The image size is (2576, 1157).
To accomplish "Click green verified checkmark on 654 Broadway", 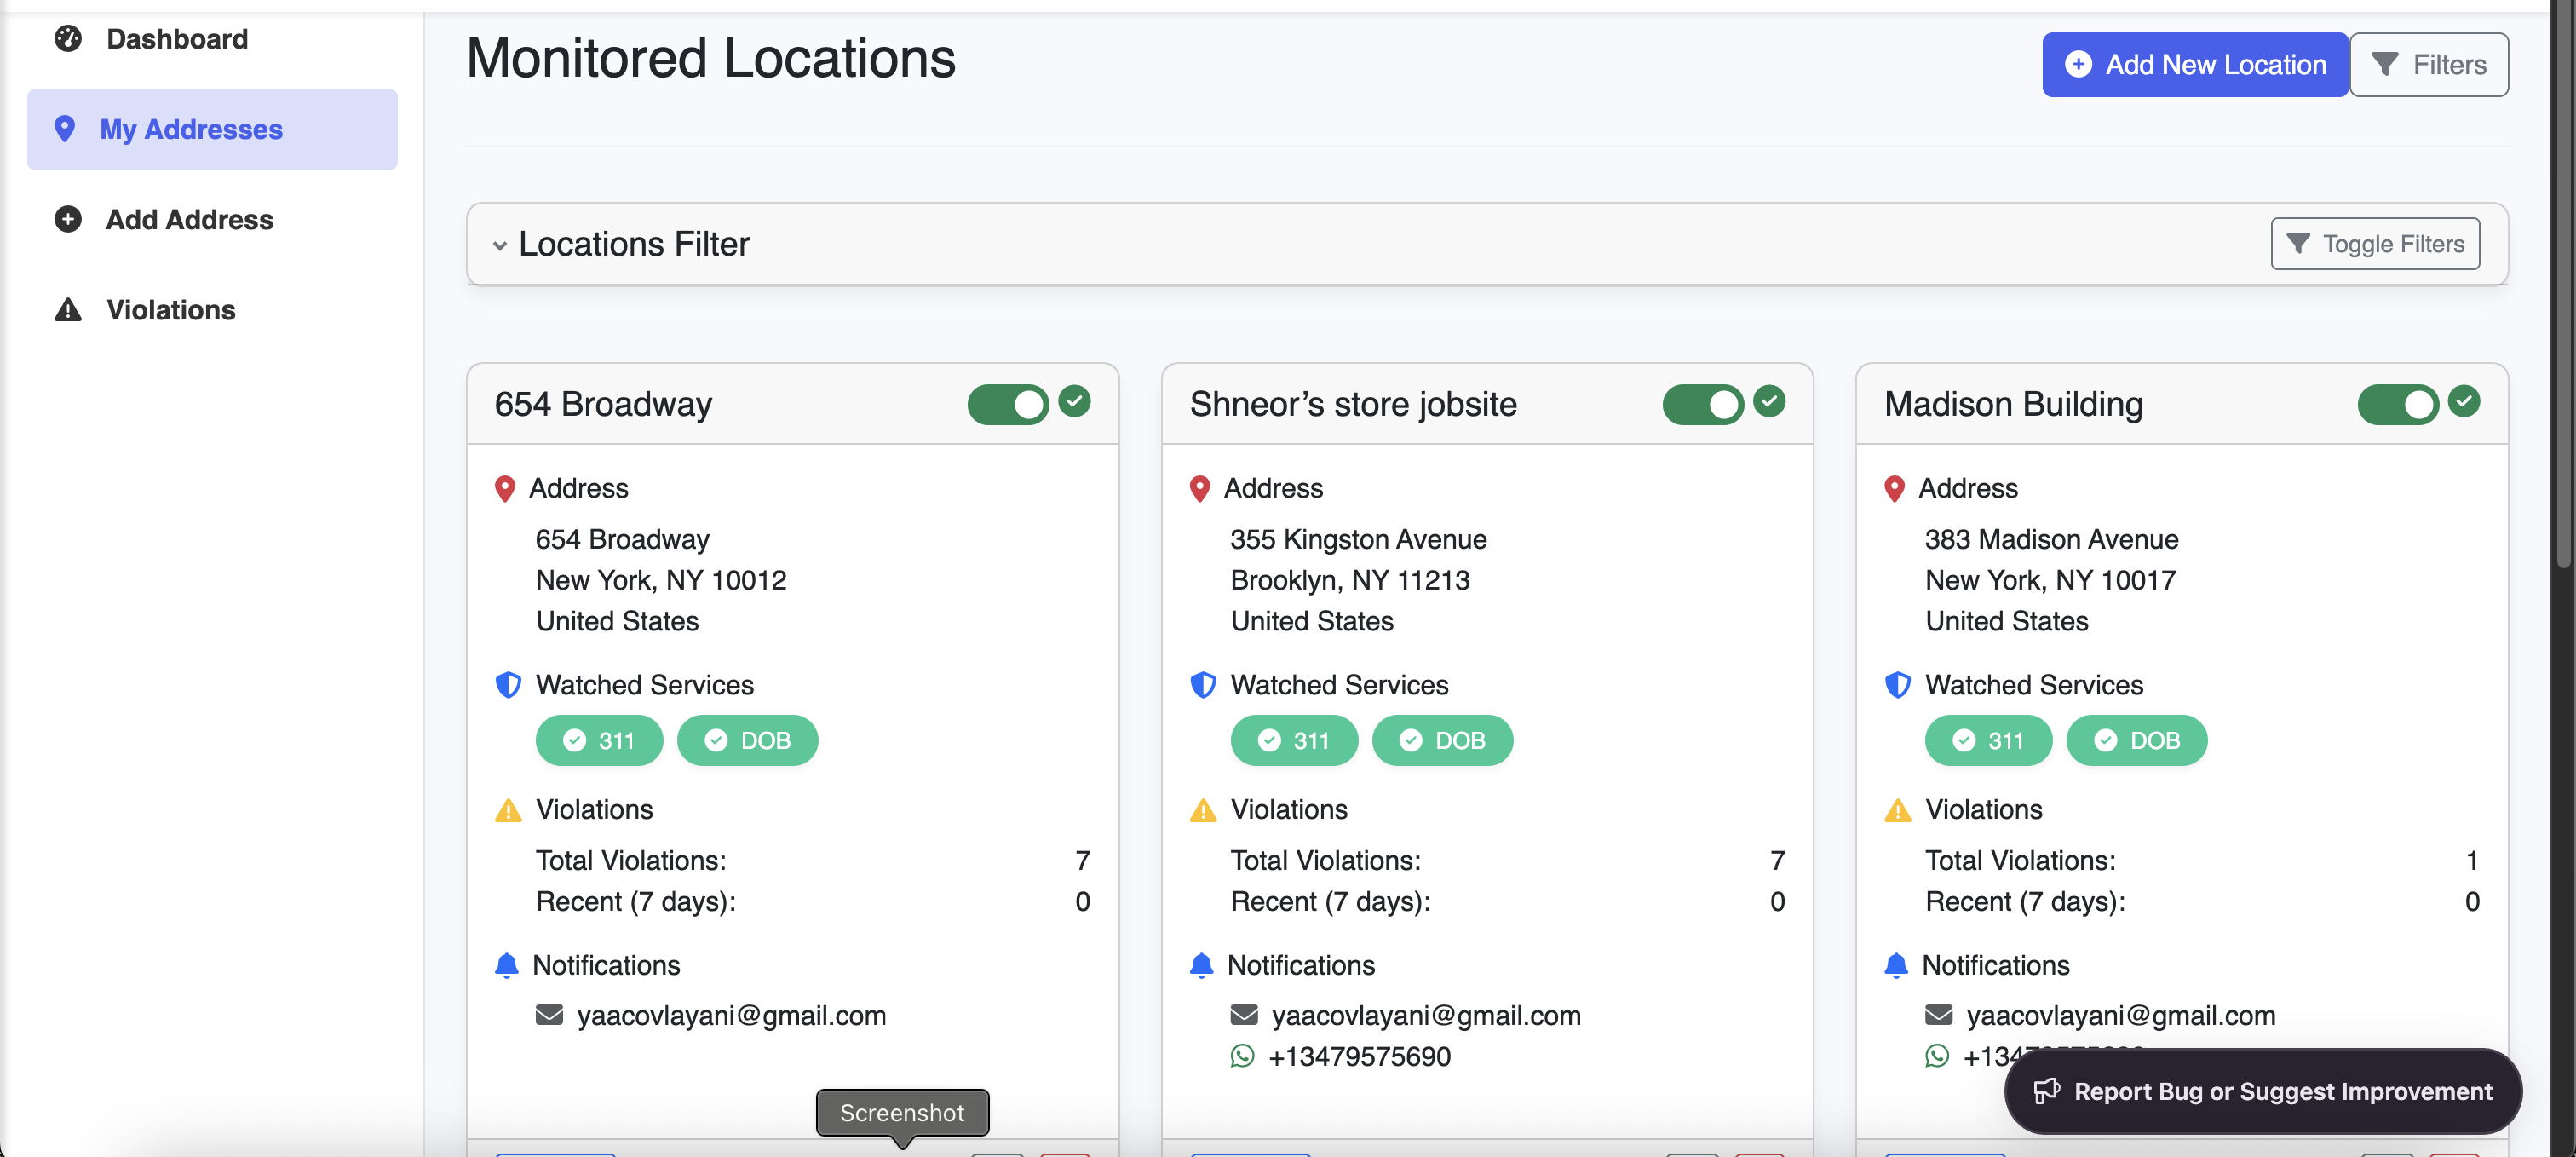I will click(1075, 401).
